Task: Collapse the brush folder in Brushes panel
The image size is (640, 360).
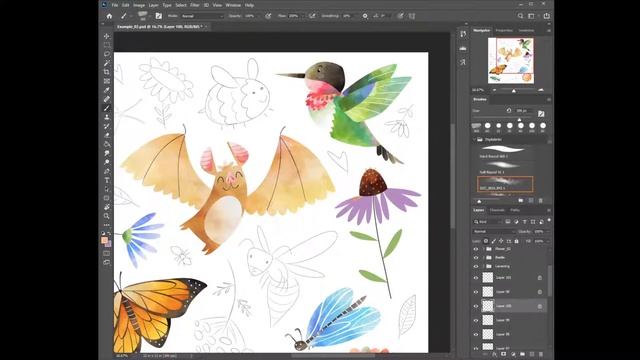Action: coord(475,140)
